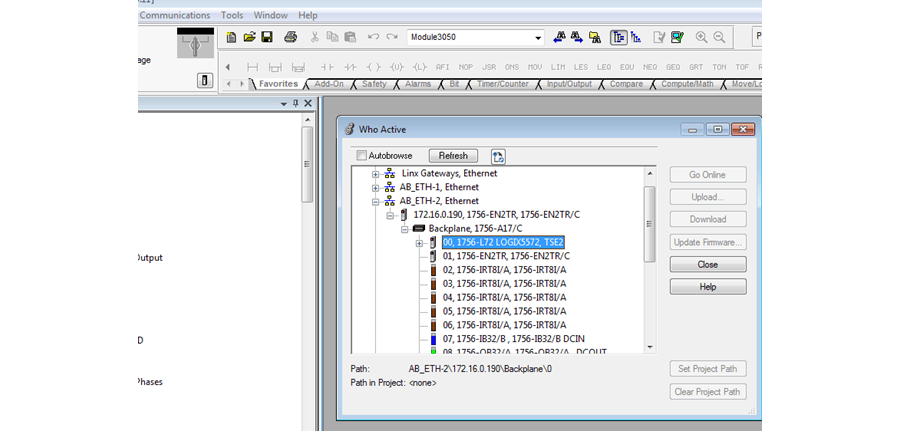Image resolution: width=900 pixels, height=431 pixels.
Task: Click the Zoom Out magnifier icon
Action: 719,37
